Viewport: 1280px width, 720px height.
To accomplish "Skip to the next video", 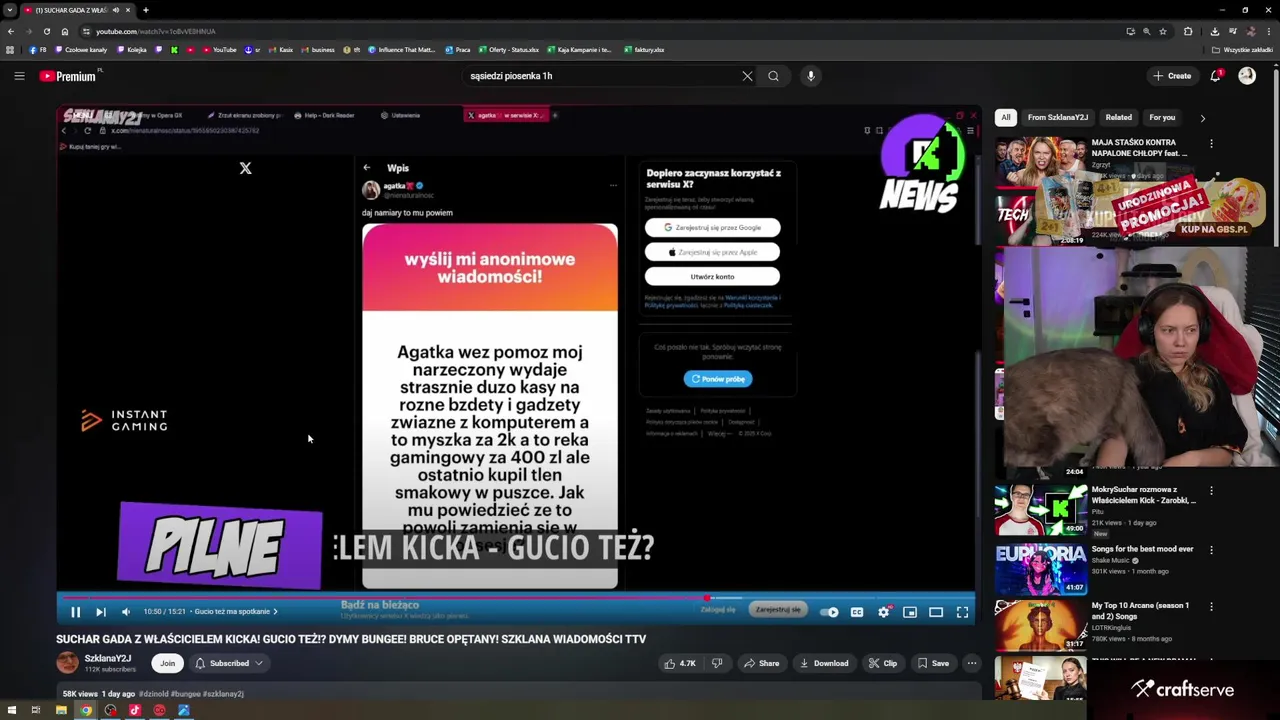I will pos(101,612).
